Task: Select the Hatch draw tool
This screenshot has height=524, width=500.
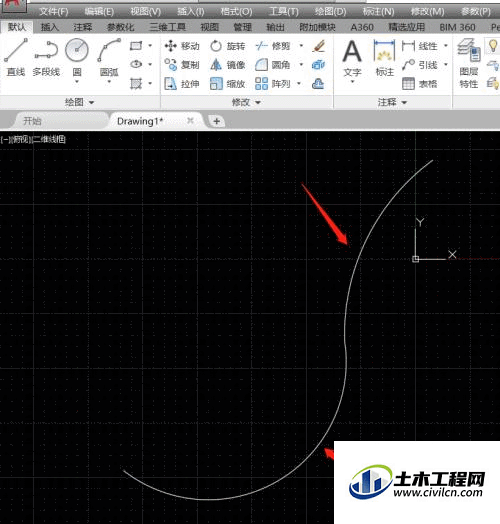Action: tap(136, 83)
